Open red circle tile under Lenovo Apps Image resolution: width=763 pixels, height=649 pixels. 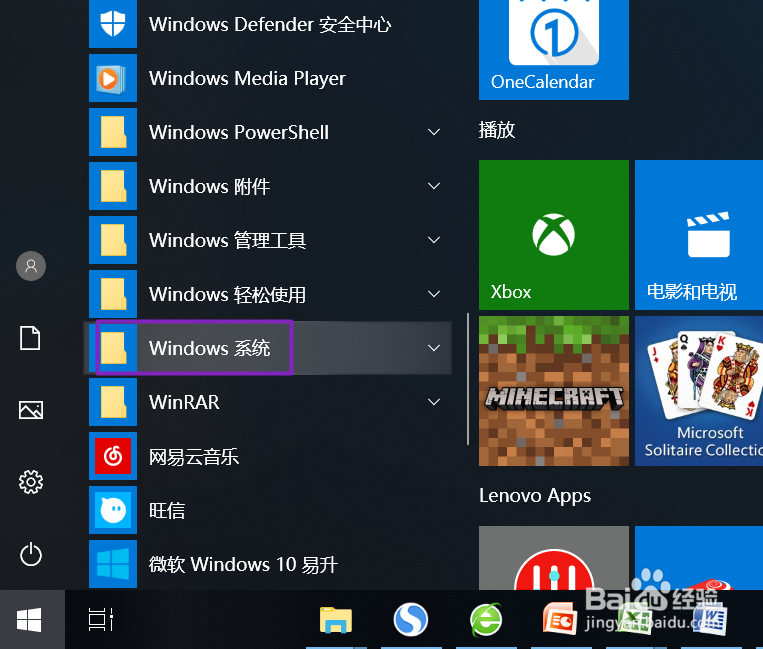click(554, 558)
